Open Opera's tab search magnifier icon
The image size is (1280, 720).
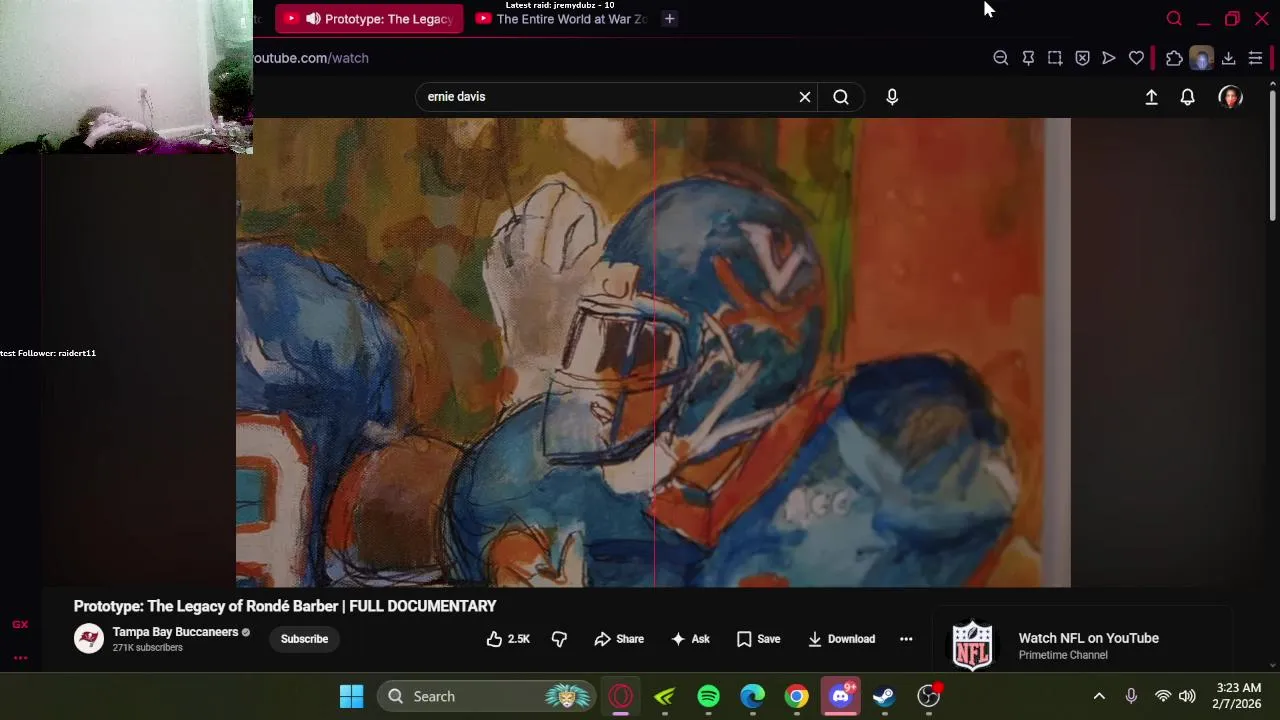(1174, 19)
